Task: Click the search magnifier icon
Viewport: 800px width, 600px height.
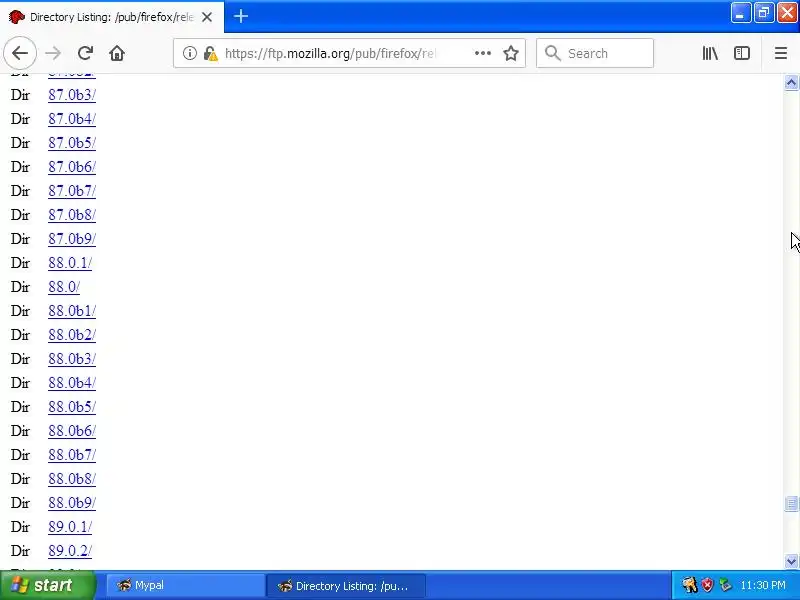Action: [553, 53]
